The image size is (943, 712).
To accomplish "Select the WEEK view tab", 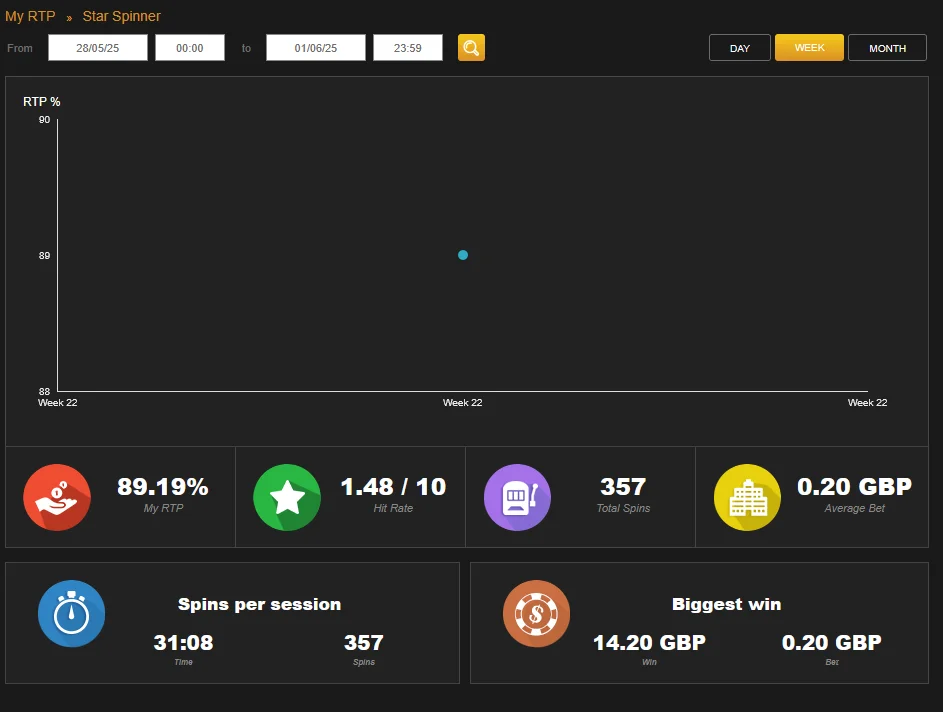I will coord(809,48).
